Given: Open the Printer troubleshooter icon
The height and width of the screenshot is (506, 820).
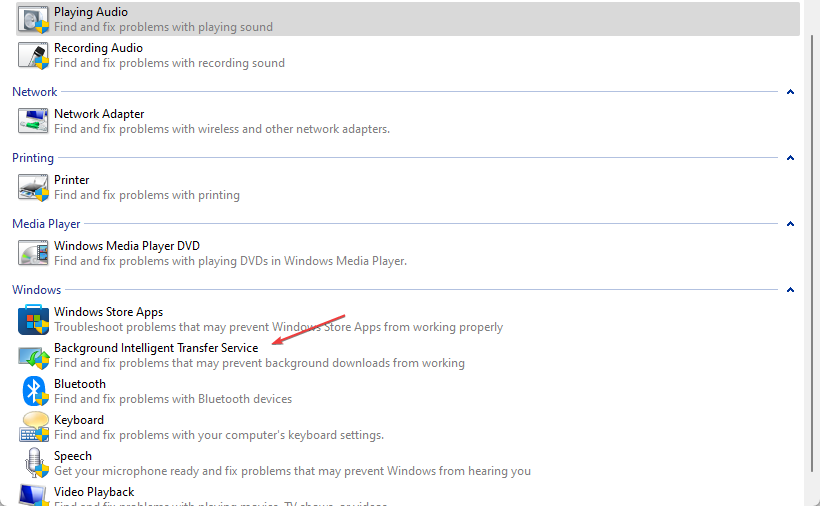Looking at the screenshot, I should coord(33,187).
